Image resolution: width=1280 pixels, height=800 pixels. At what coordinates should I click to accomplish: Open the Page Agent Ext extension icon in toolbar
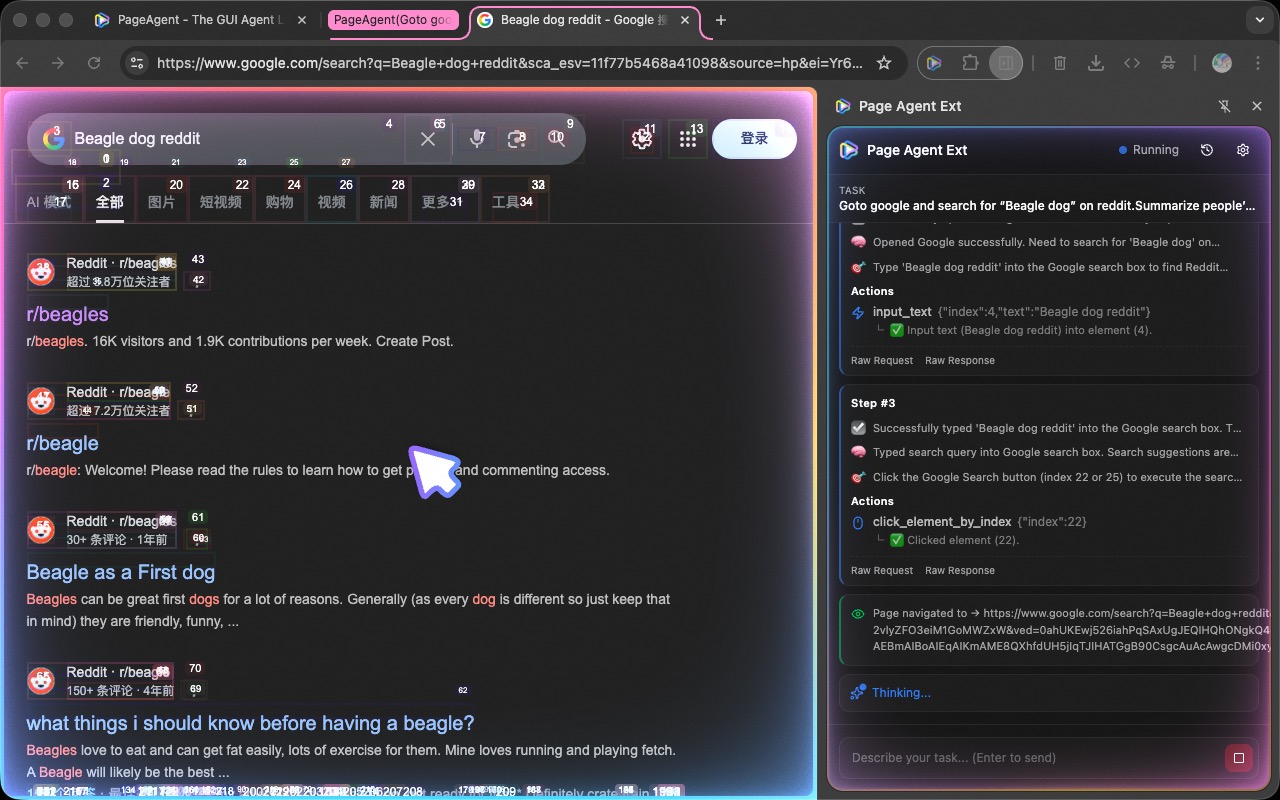click(x=934, y=62)
